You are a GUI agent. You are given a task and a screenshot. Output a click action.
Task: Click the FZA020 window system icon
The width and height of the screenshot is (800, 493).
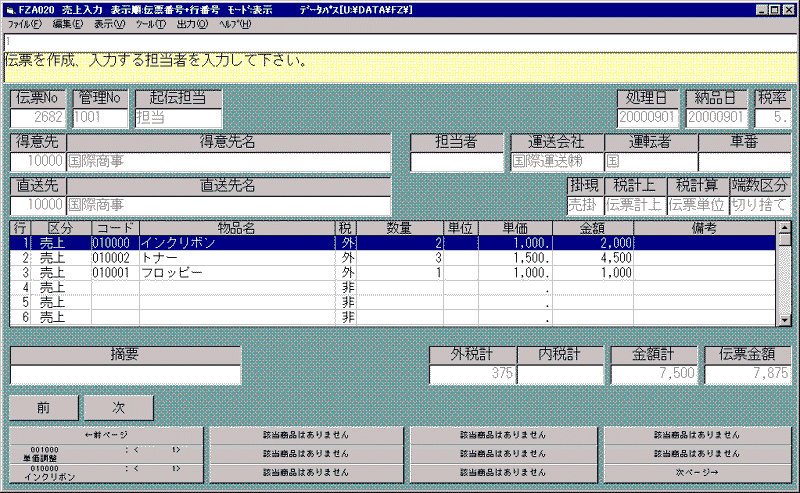click(x=9, y=8)
